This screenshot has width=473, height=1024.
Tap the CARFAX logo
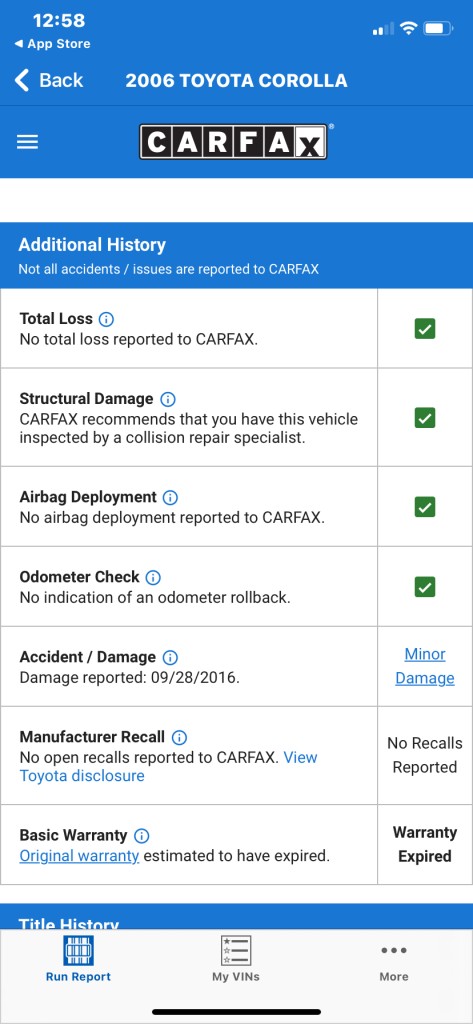coord(233,142)
